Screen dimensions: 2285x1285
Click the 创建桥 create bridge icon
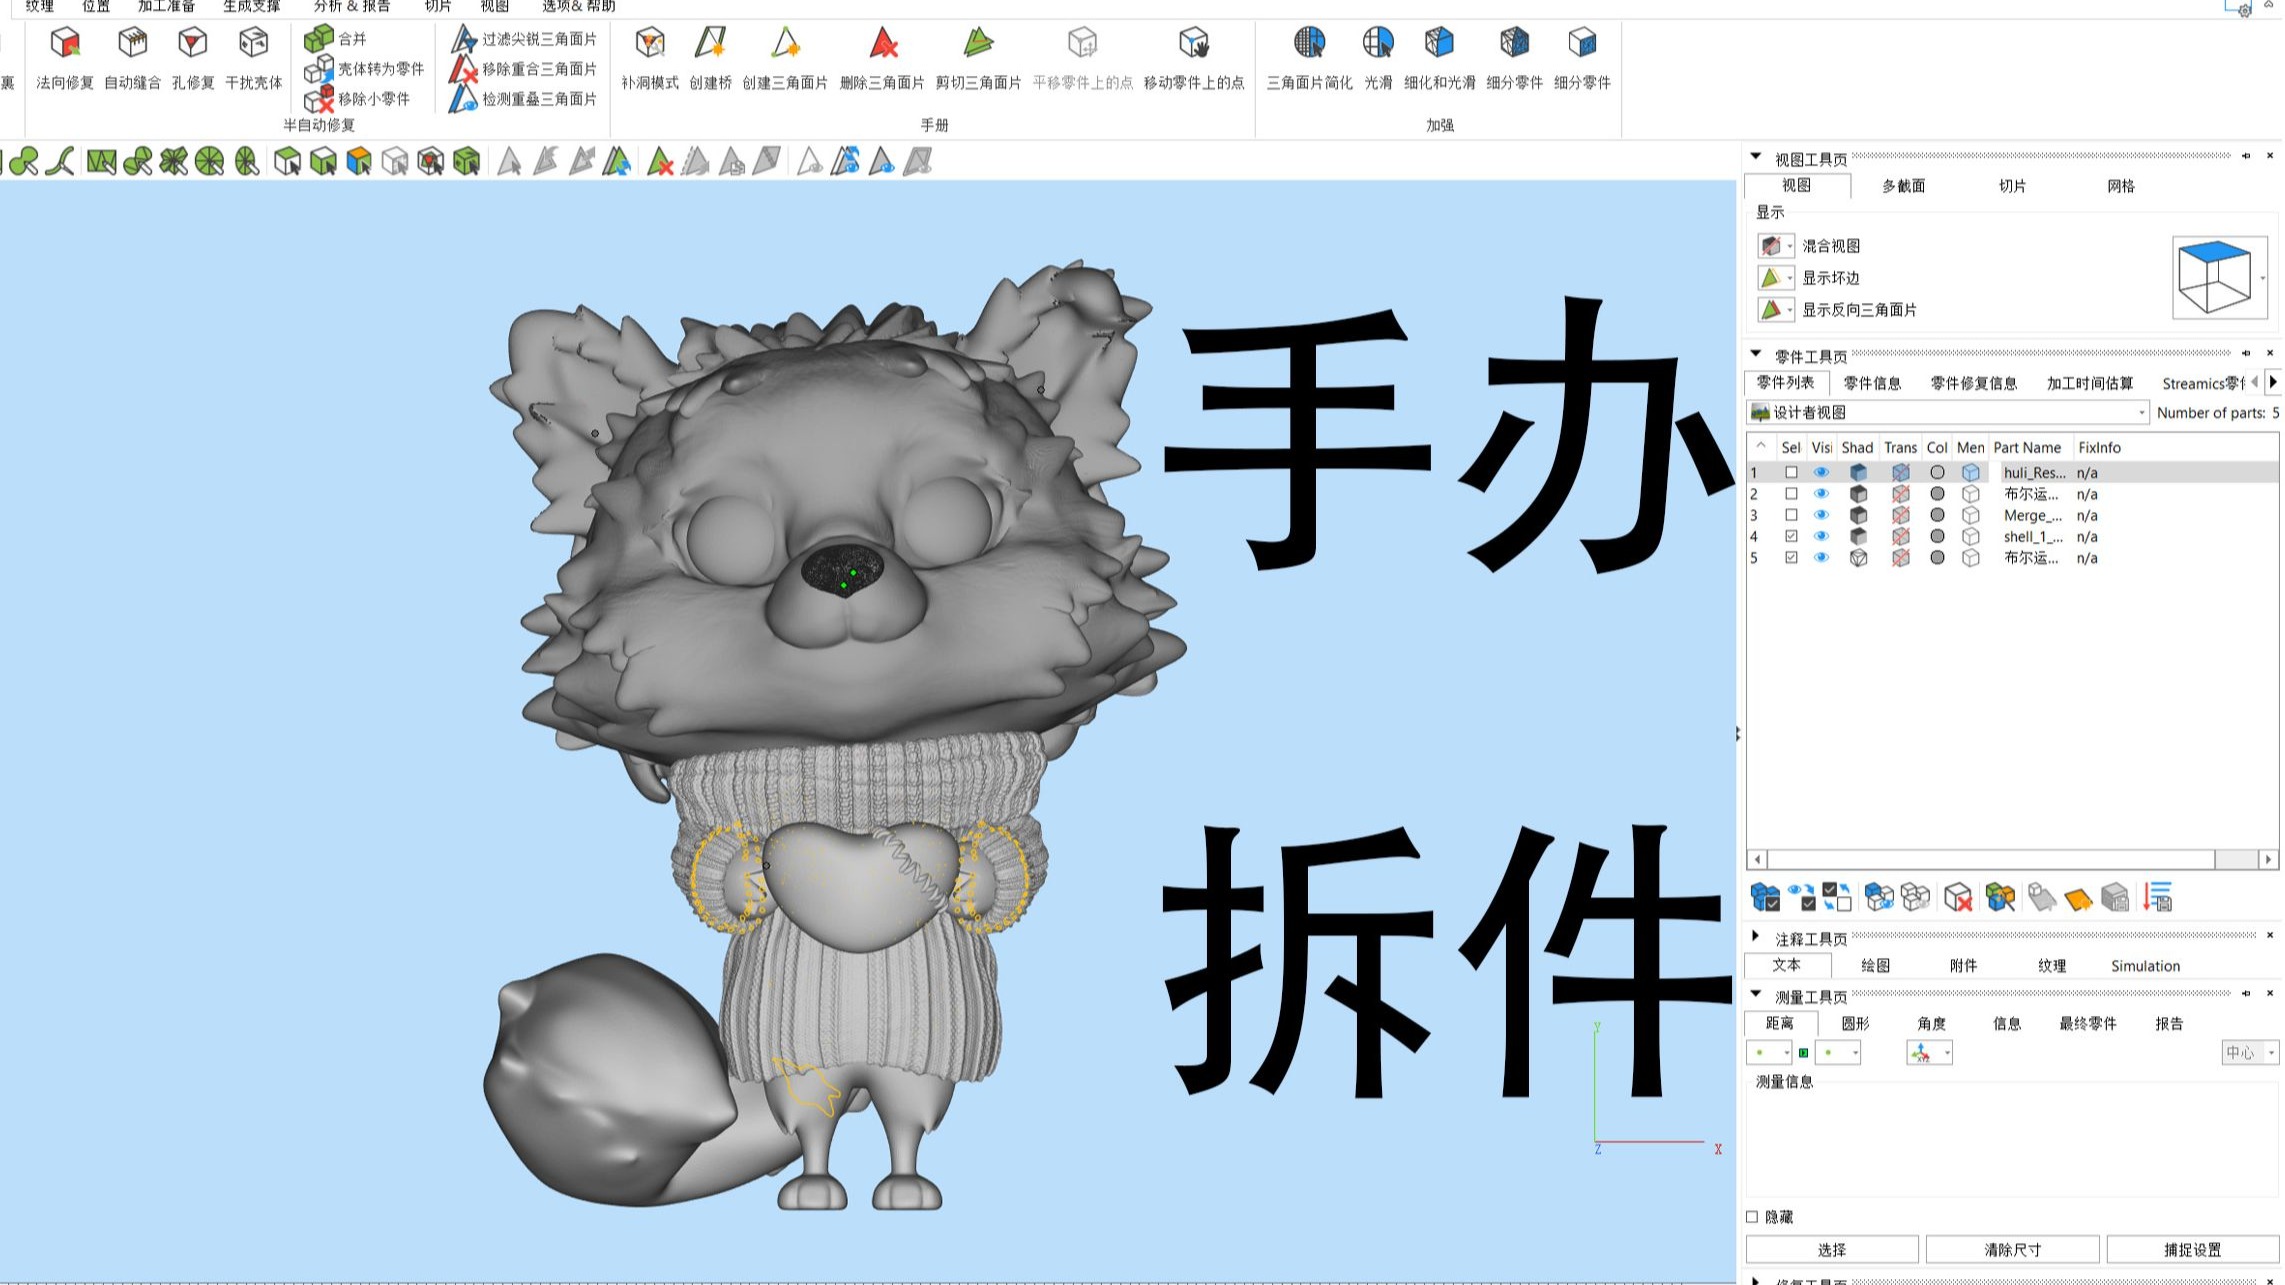coord(710,44)
